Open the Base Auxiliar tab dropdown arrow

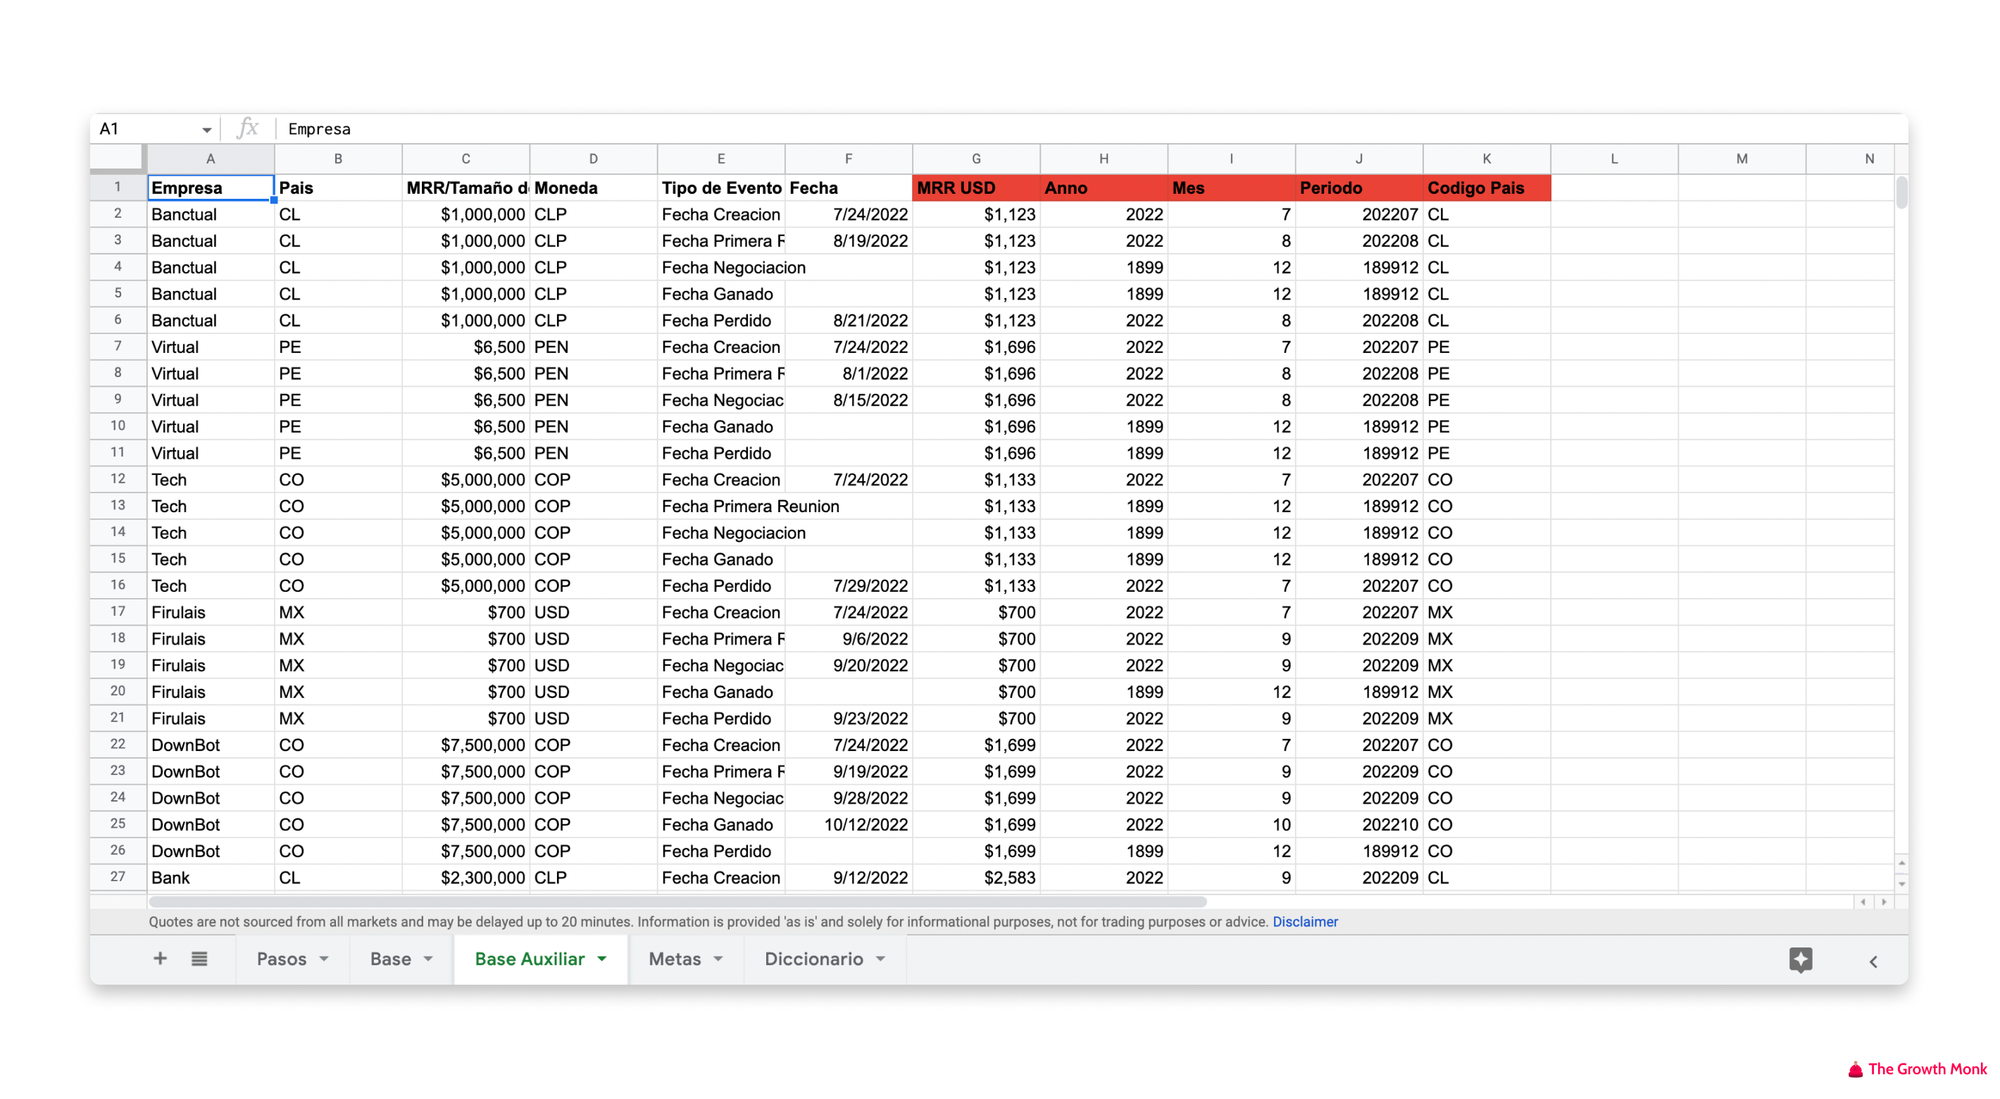pos(602,959)
